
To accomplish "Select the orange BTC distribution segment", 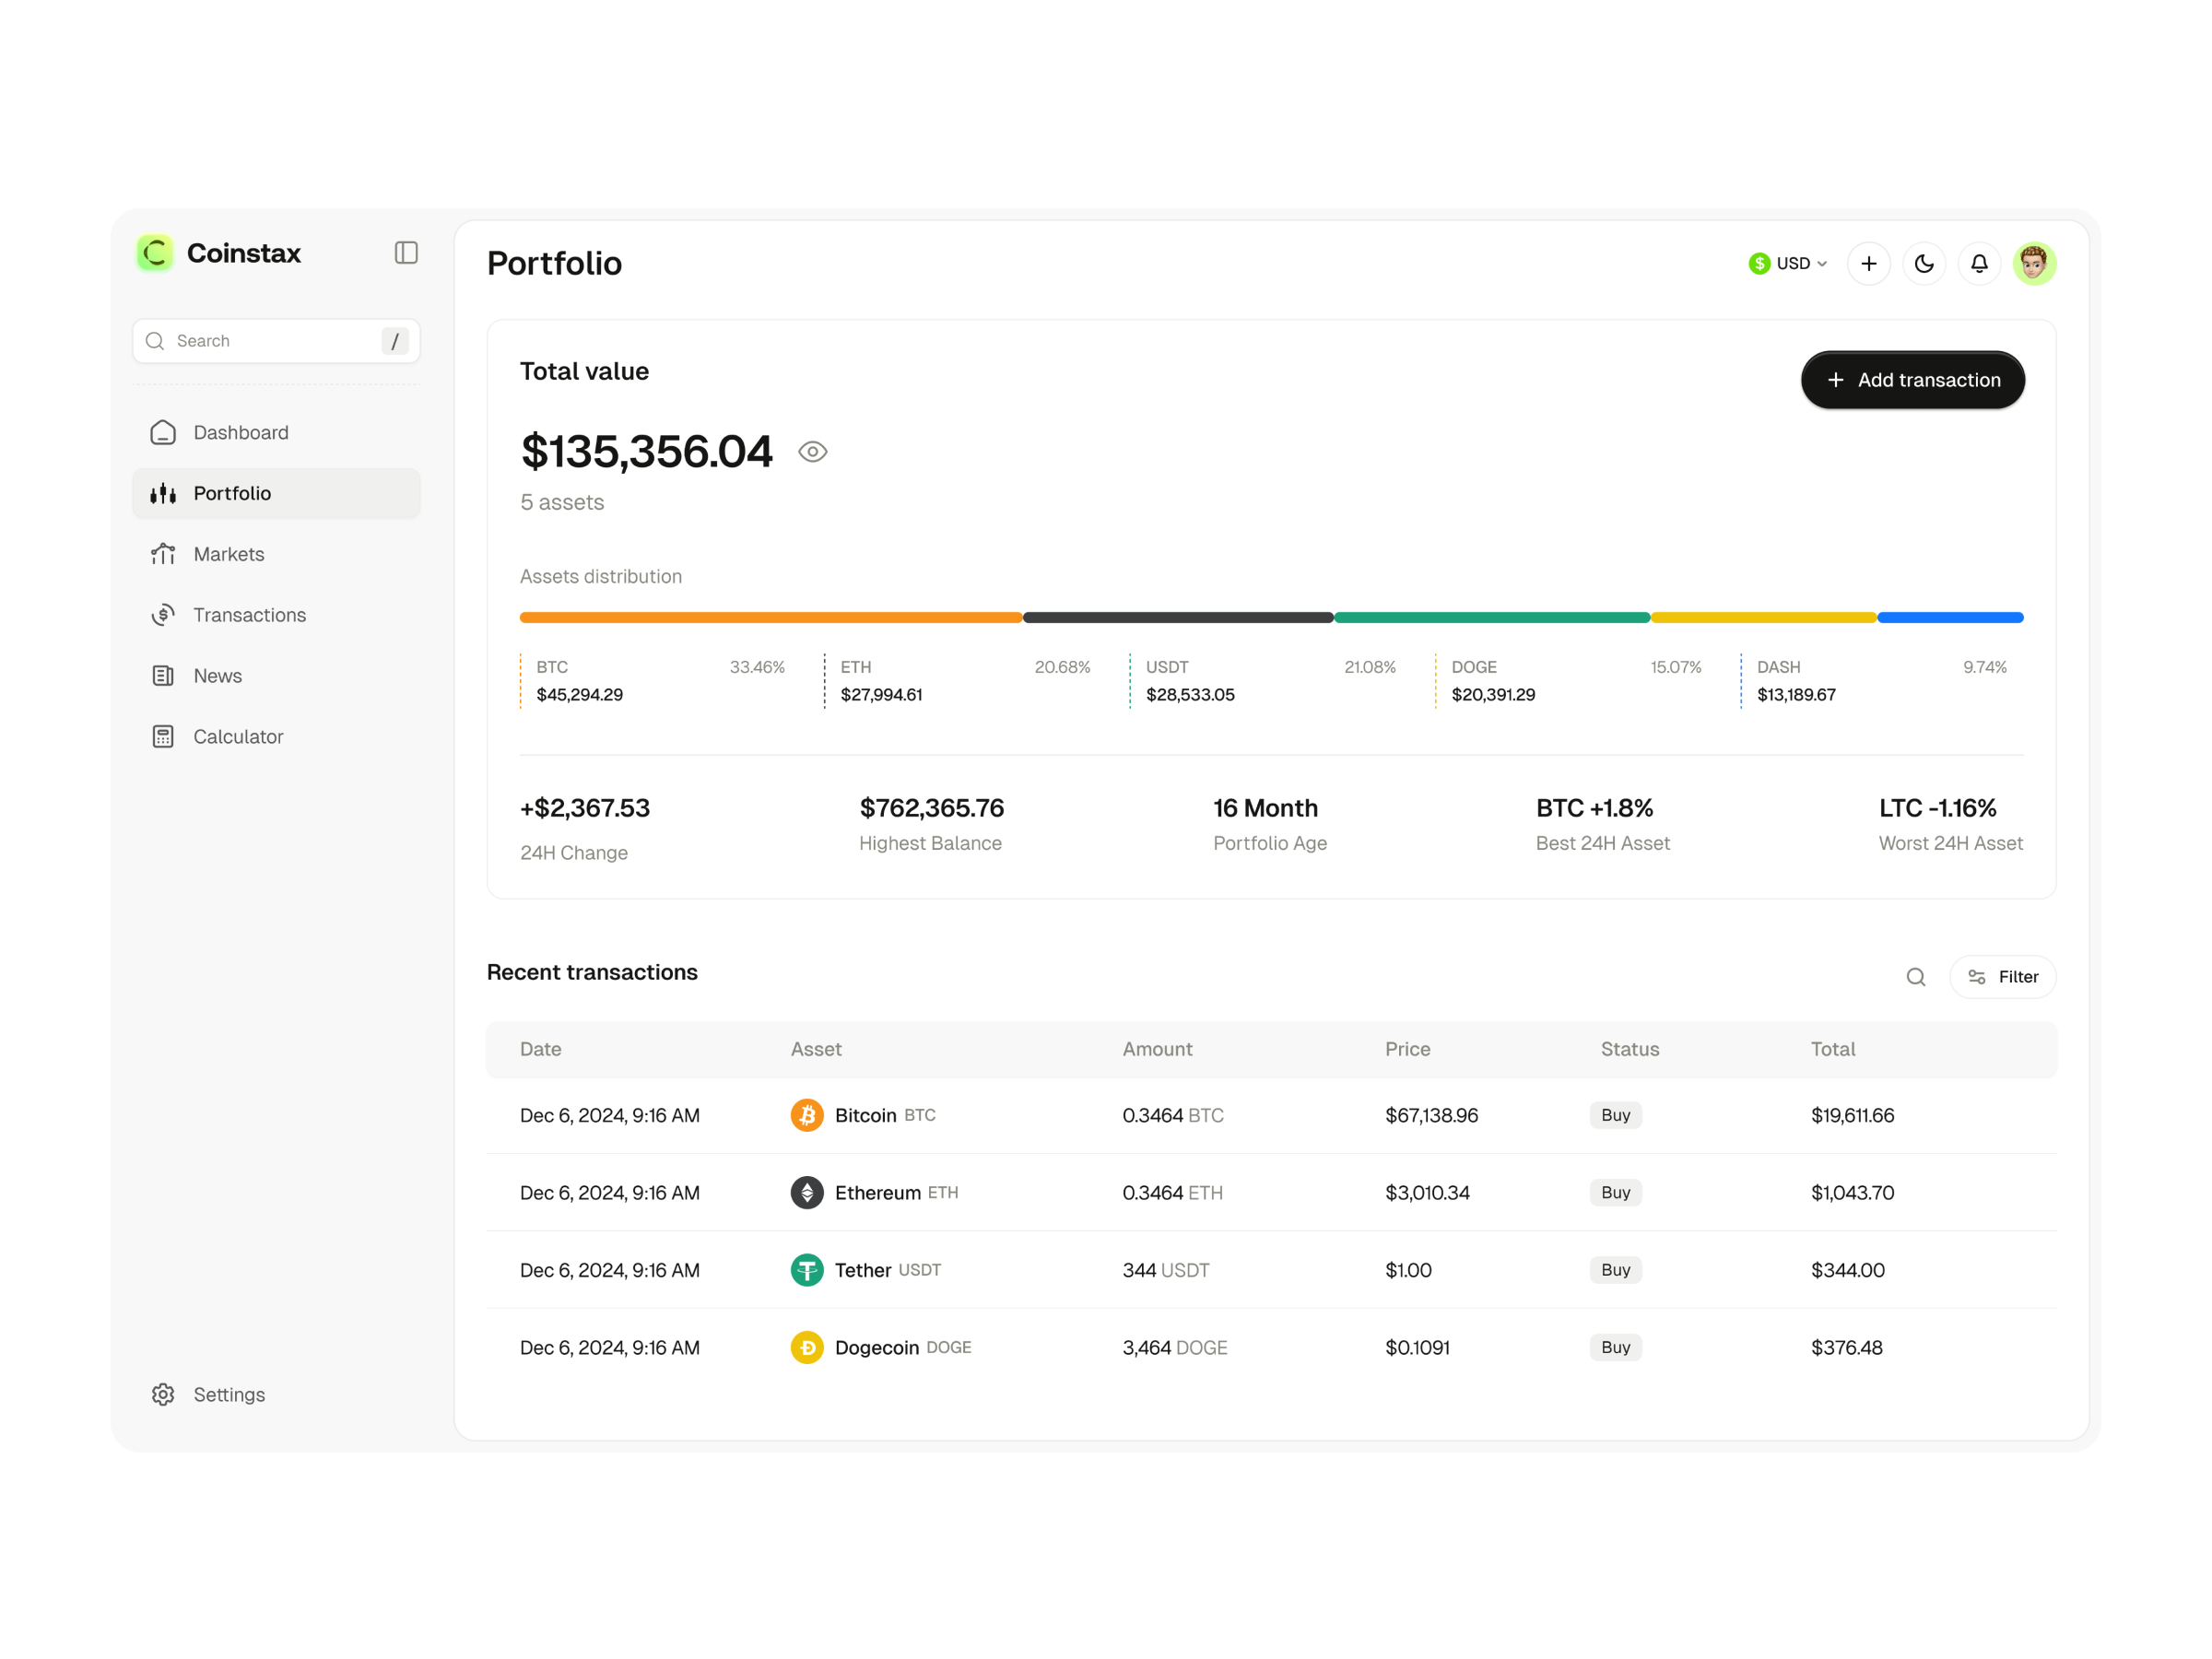I will tap(770, 617).
